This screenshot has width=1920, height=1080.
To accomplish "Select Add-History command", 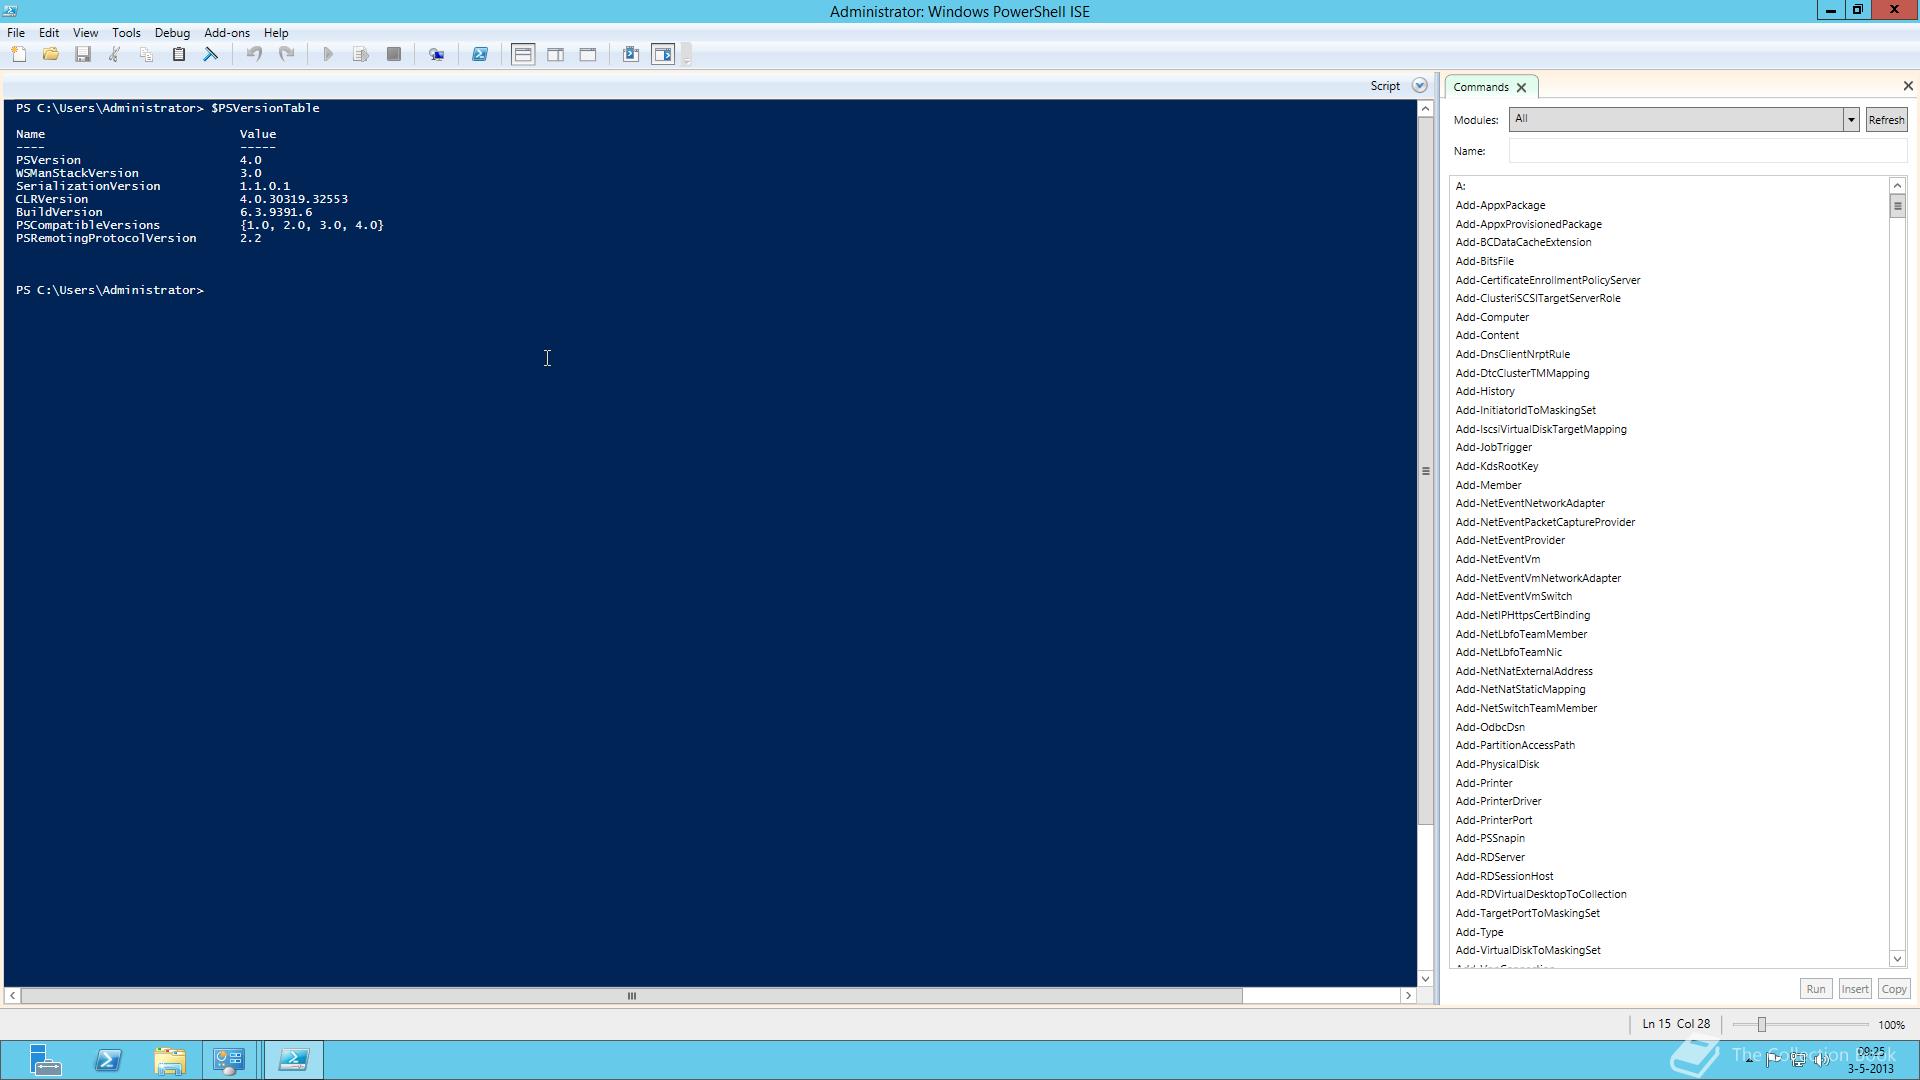I will [x=1485, y=392].
